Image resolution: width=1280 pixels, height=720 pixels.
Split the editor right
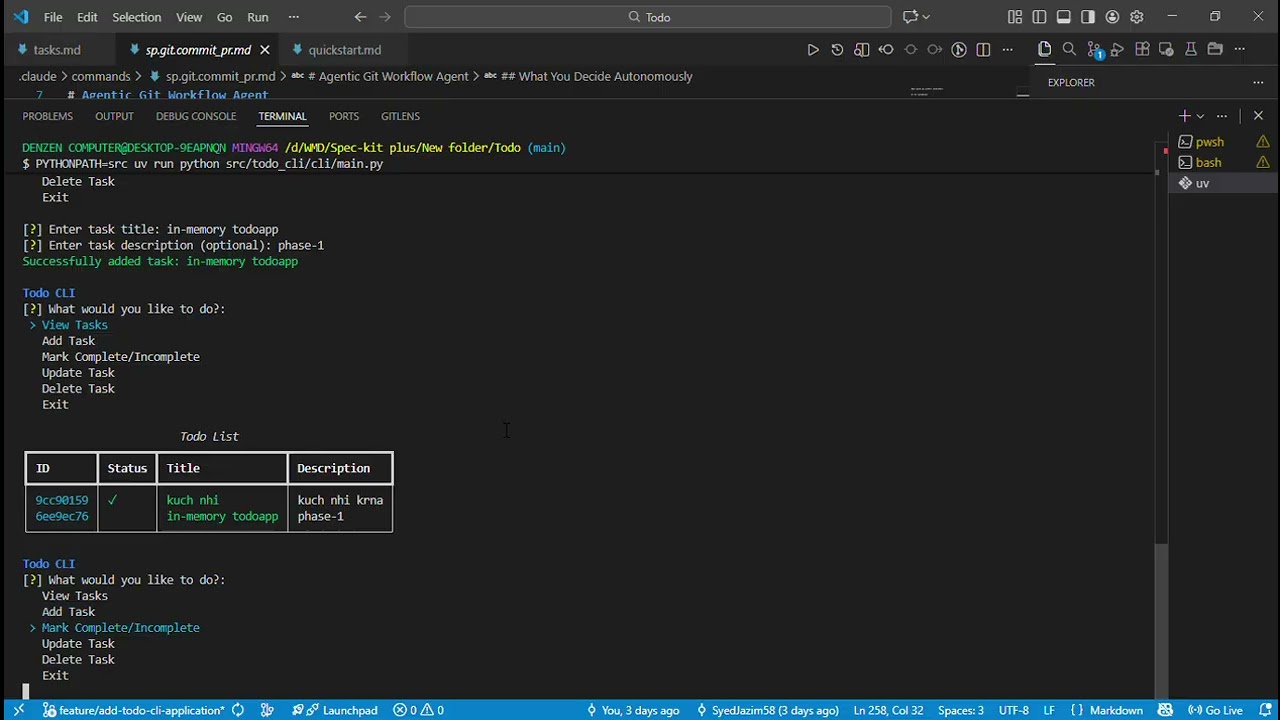pos(983,50)
